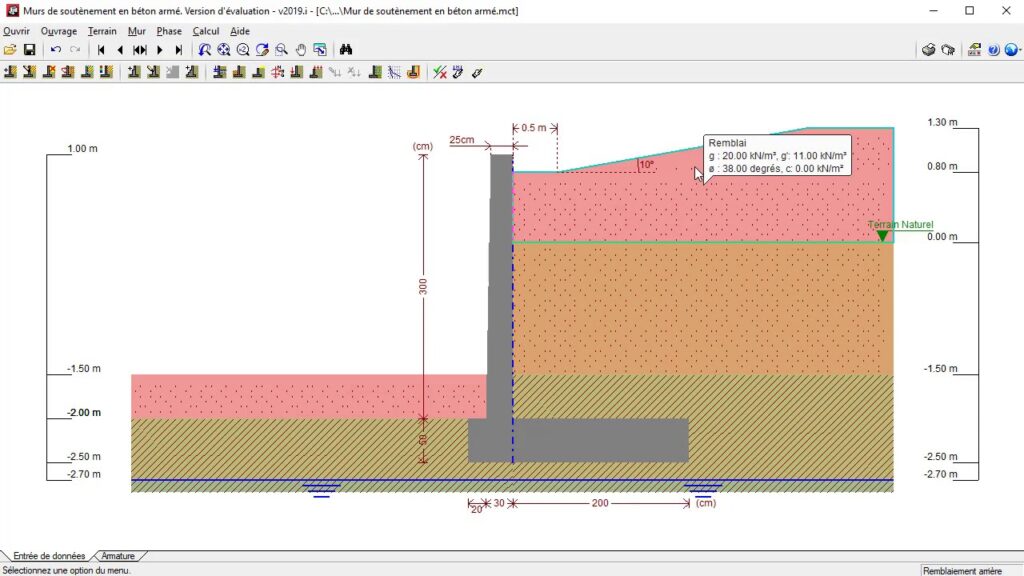Click the 10° slope angle label
The image size is (1024, 576).
646,165
